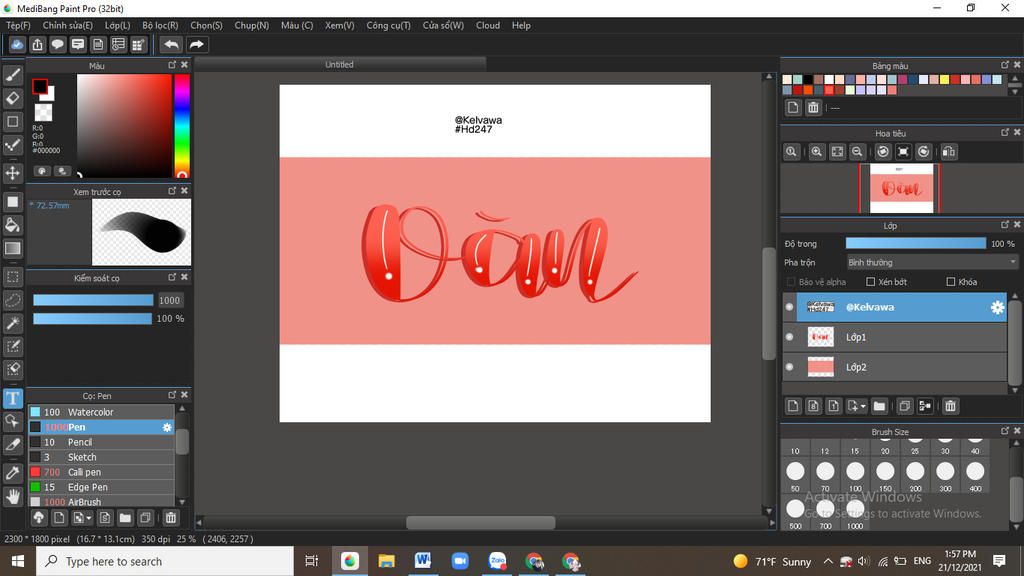1024x576 pixels.
Task: Click the Redo arrow in the toolbar
Action: (196, 44)
